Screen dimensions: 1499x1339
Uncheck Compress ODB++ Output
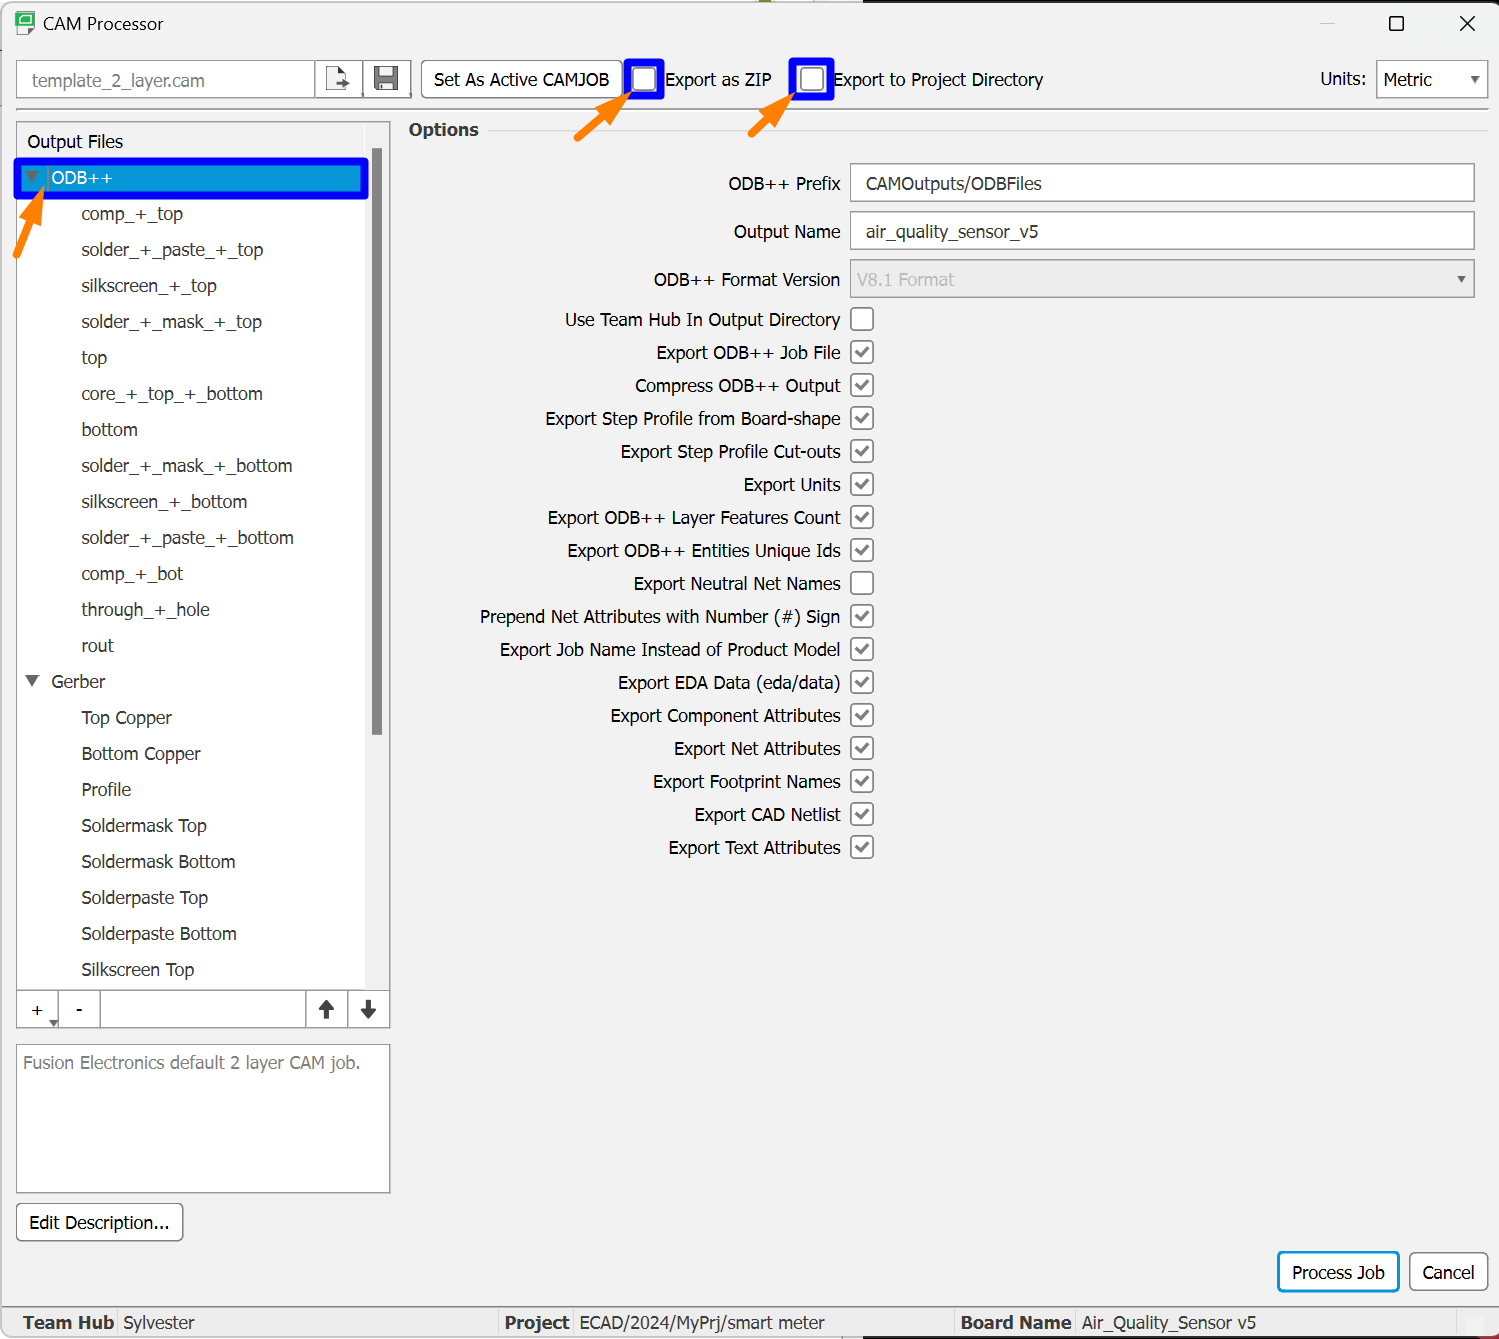click(861, 385)
